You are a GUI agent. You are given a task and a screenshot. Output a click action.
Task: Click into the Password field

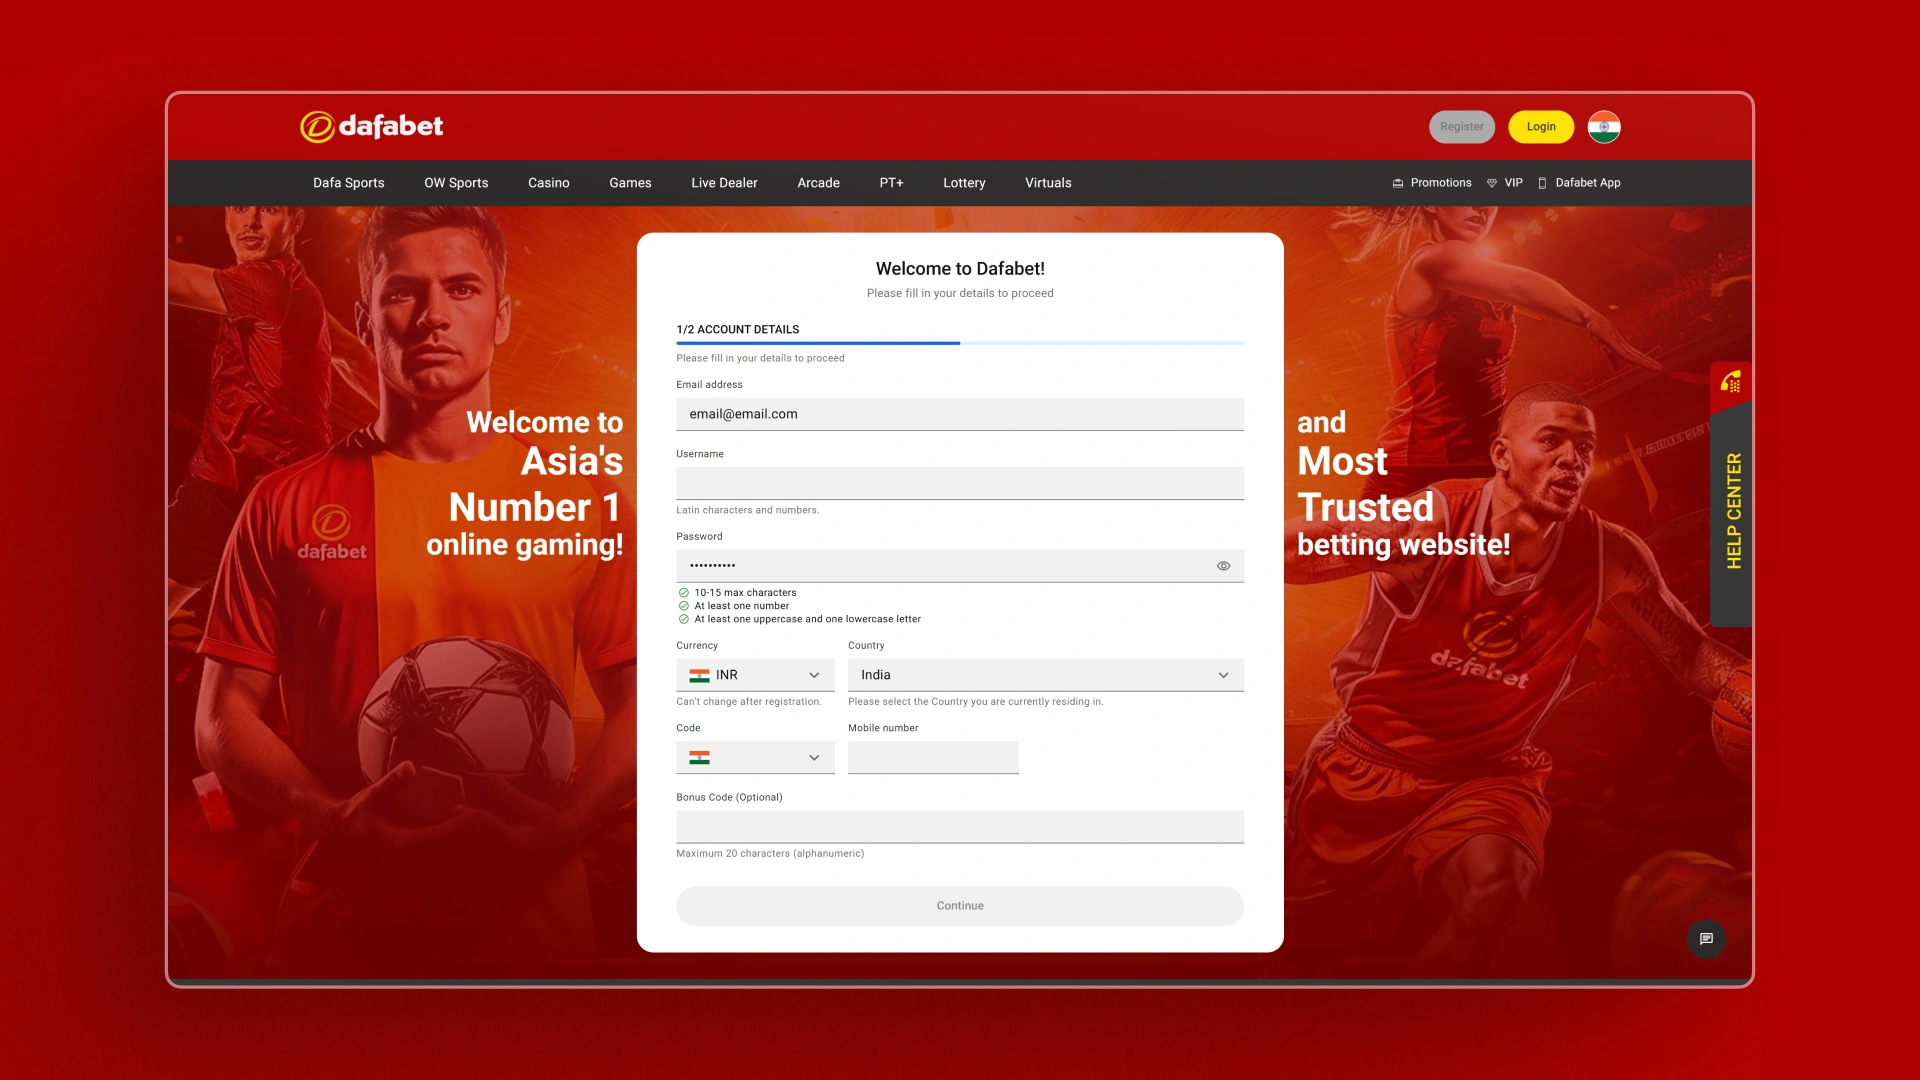coord(960,566)
